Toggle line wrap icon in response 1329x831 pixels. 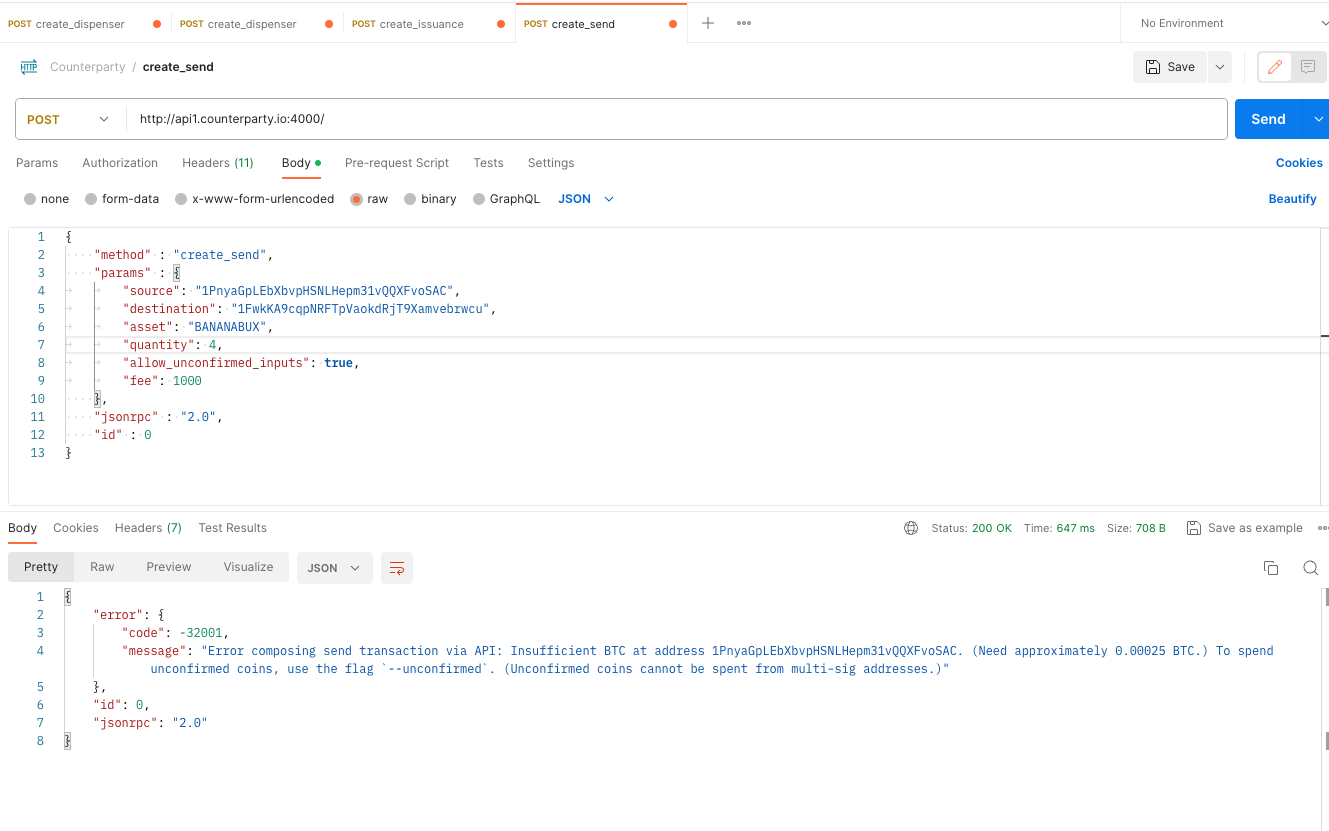tap(397, 567)
